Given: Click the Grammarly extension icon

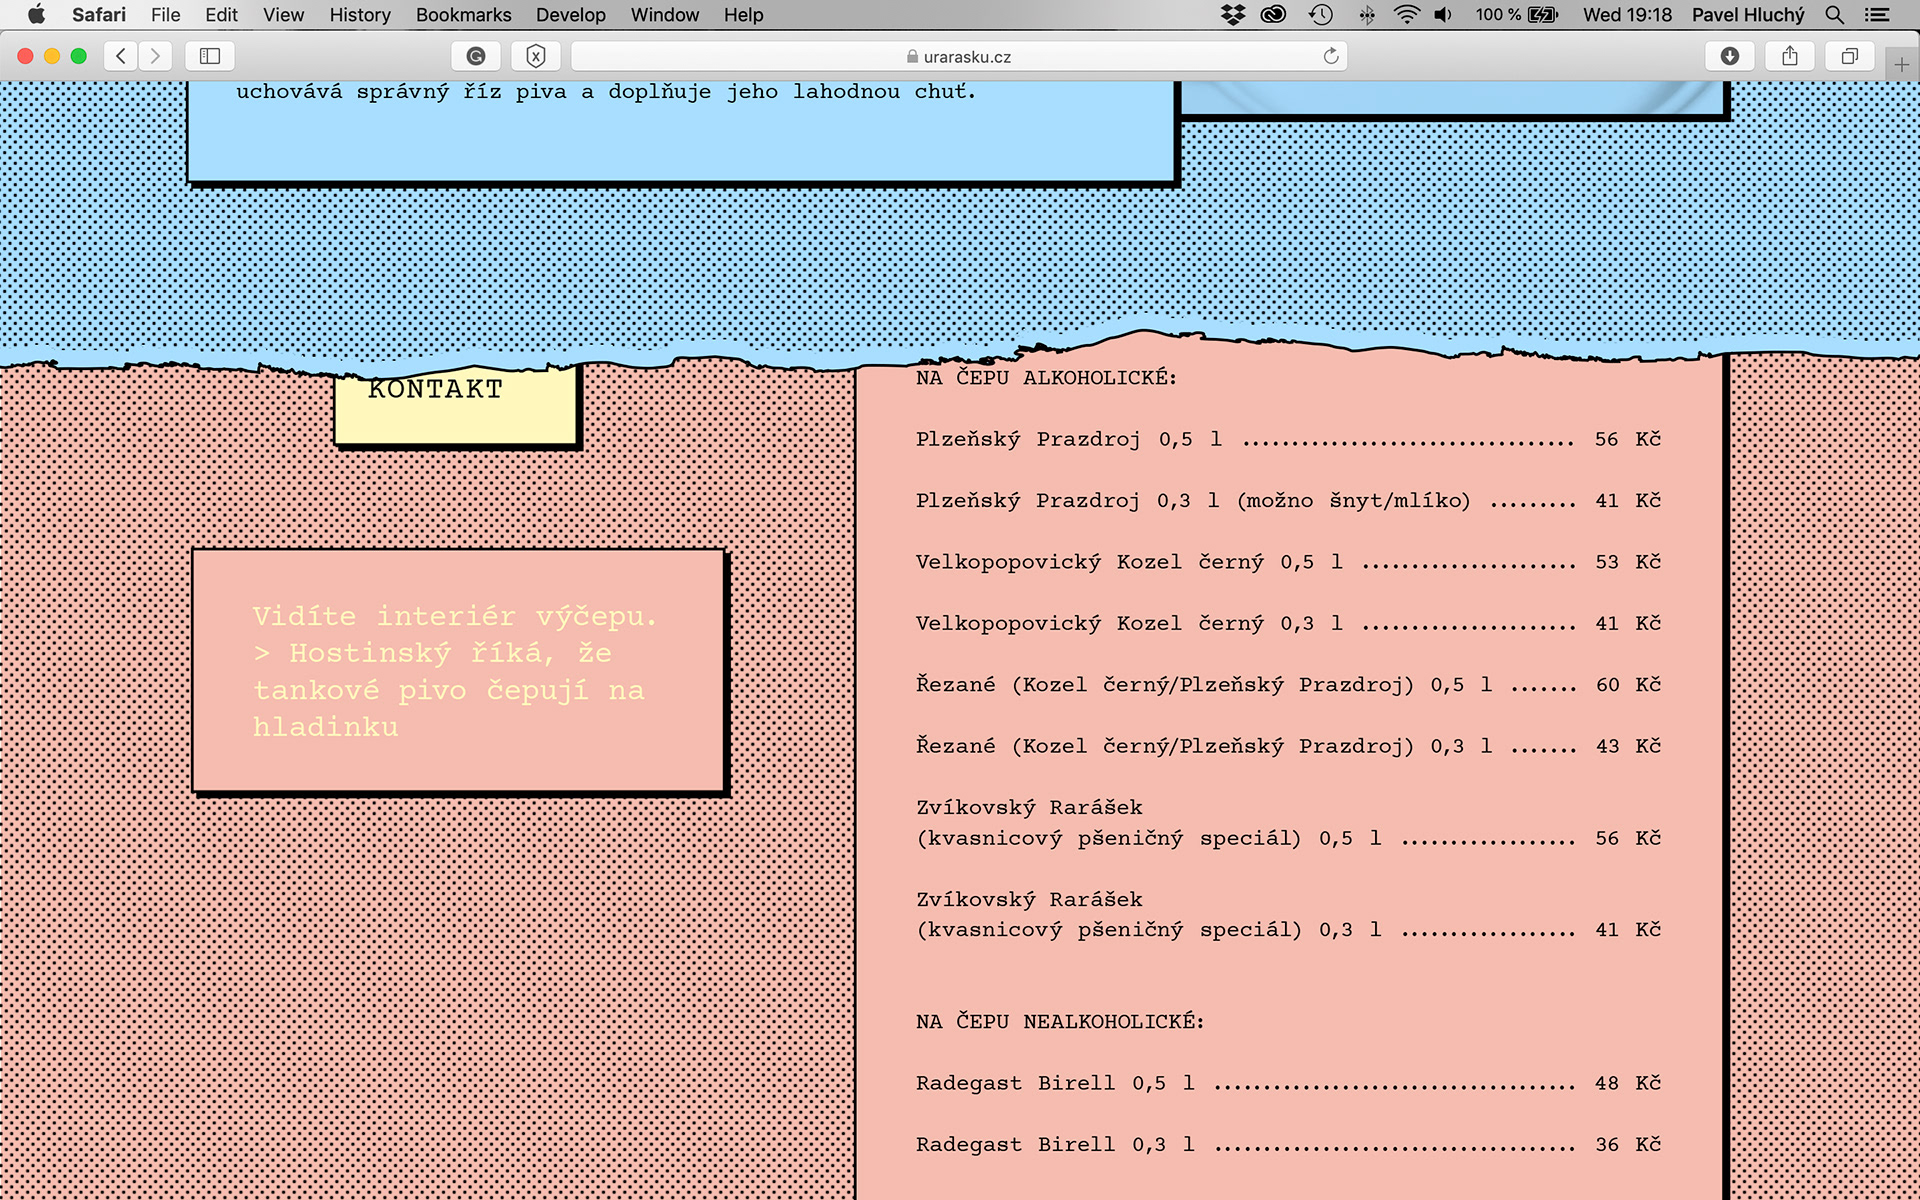Looking at the screenshot, I should pos(476,56).
